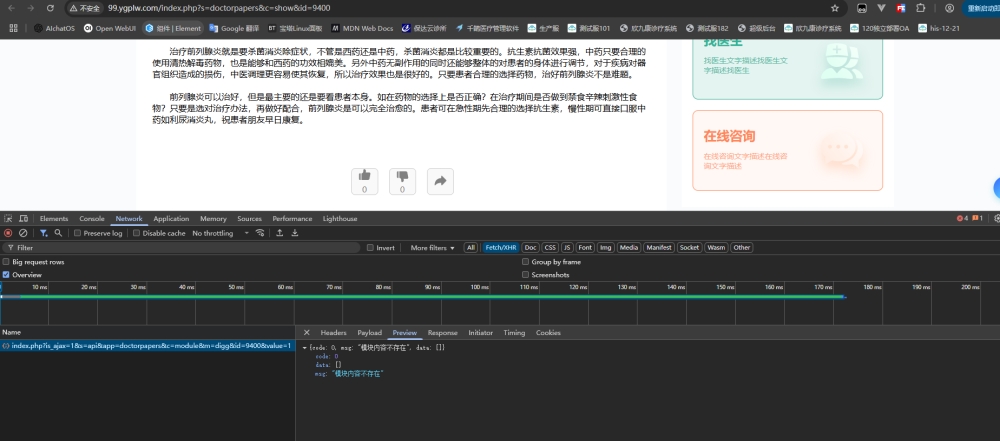The height and width of the screenshot is (441, 1000).
Task: Open the Initiator tab of the request
Action: tap(480, 333)
